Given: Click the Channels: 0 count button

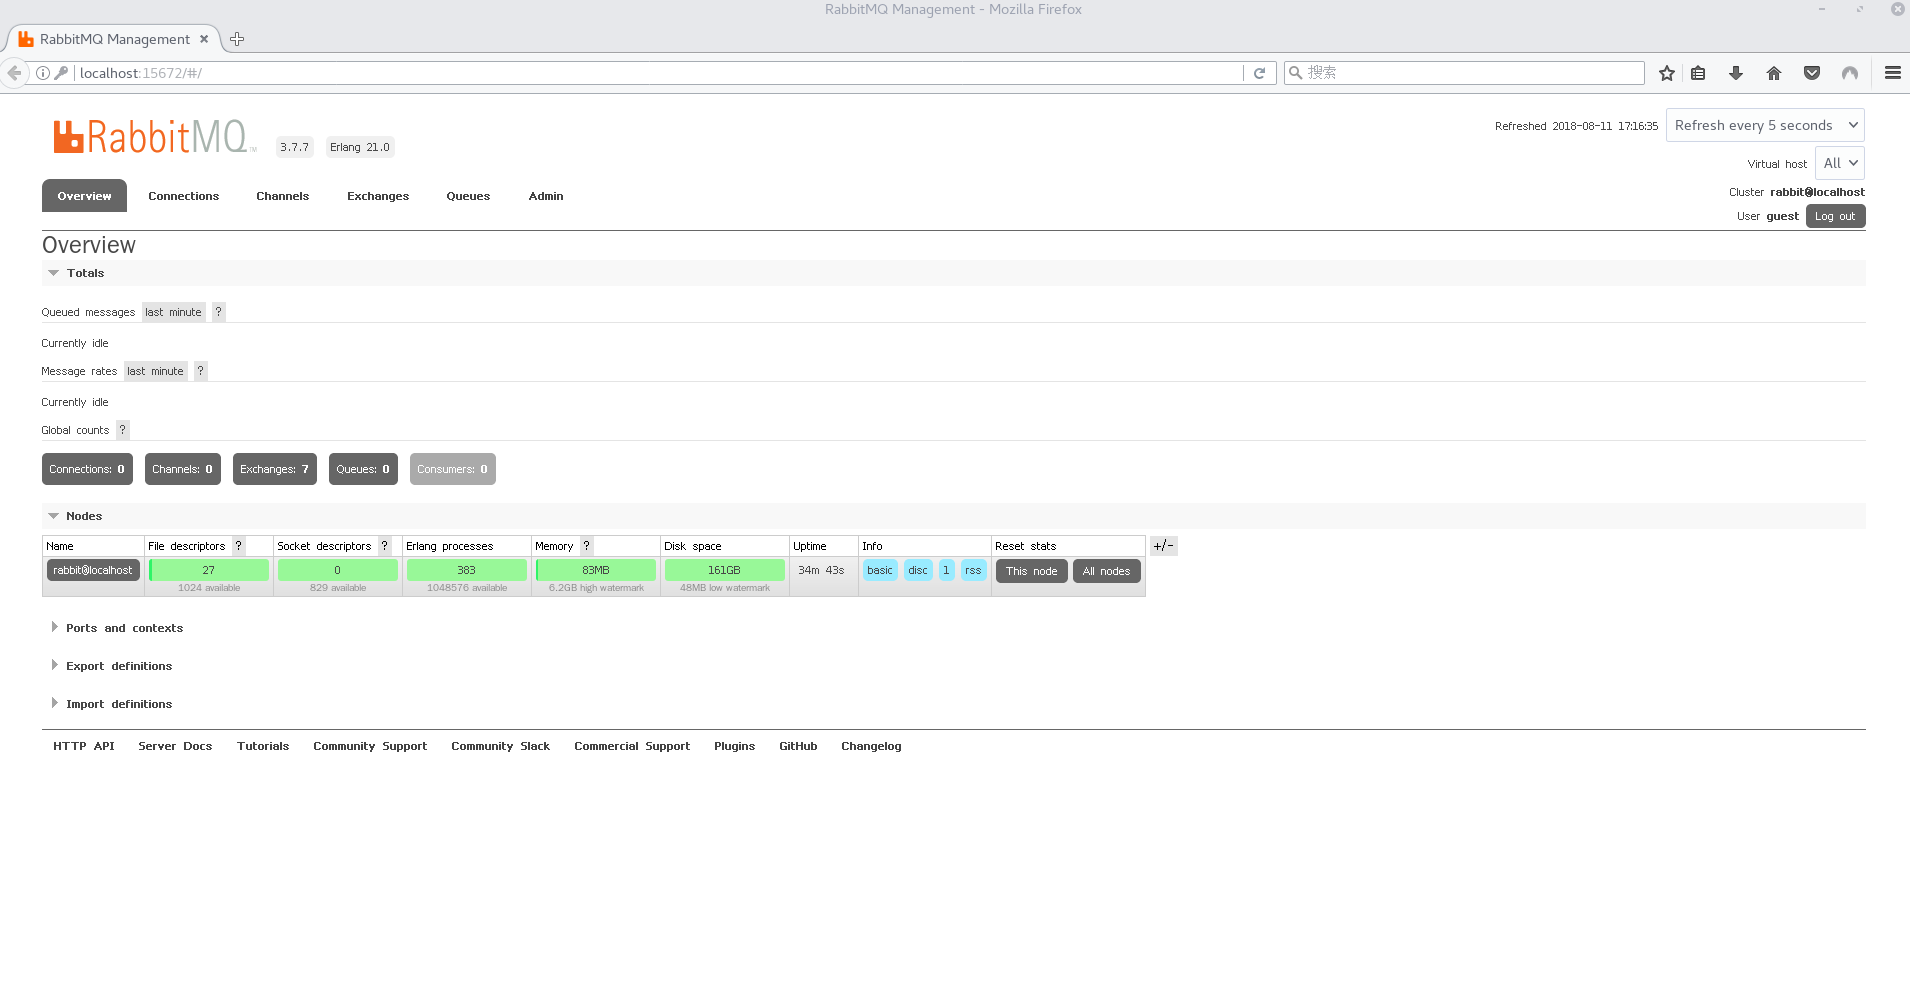Looking at the screenshot, I should pos(182,469).
